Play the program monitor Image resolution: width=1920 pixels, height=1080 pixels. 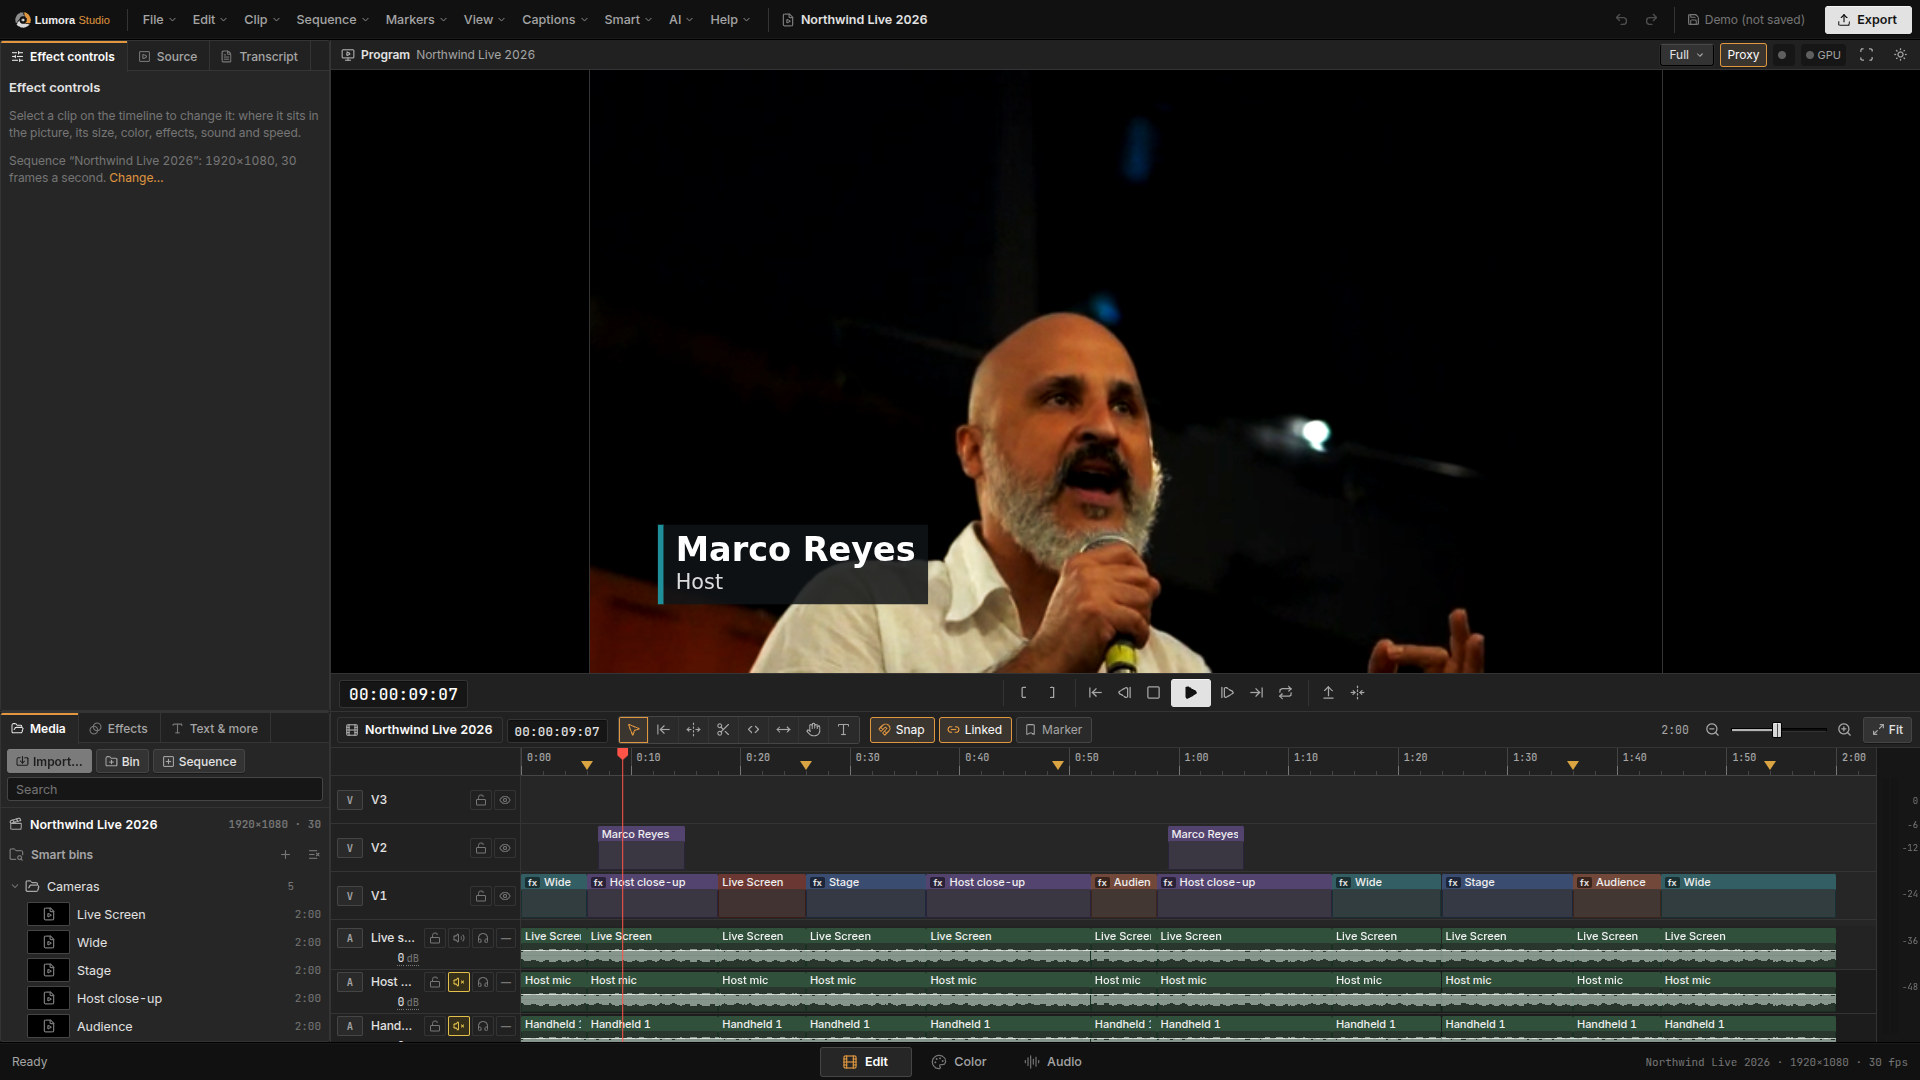point(1190,693)
